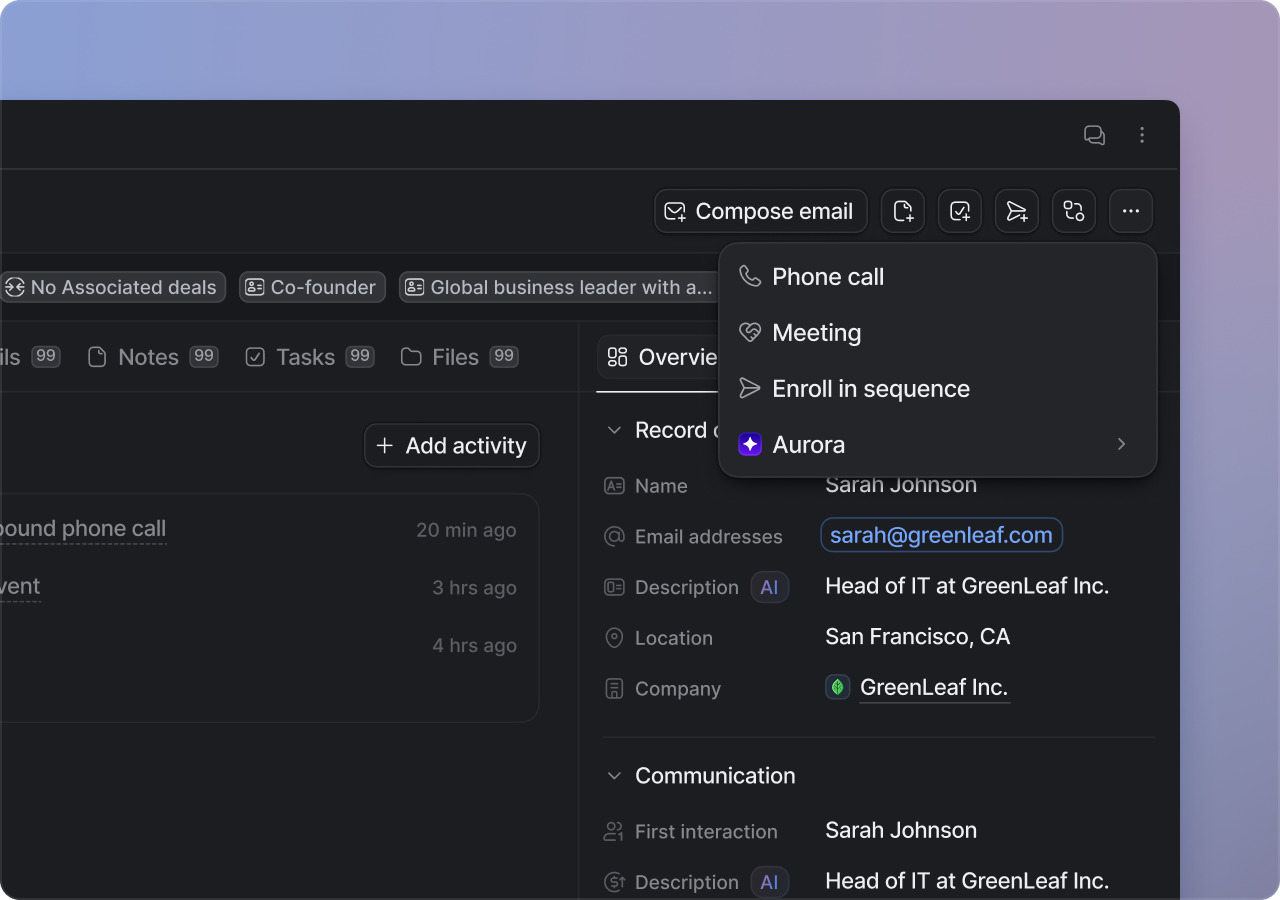The image size is (1280, 900).
Task: Click the San Francisco, CA location value
Action: click(918, 636)
